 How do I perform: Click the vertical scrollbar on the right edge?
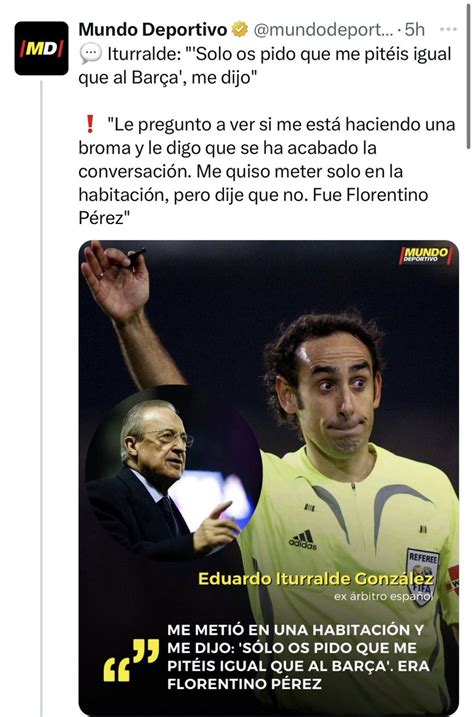(468, 76)
